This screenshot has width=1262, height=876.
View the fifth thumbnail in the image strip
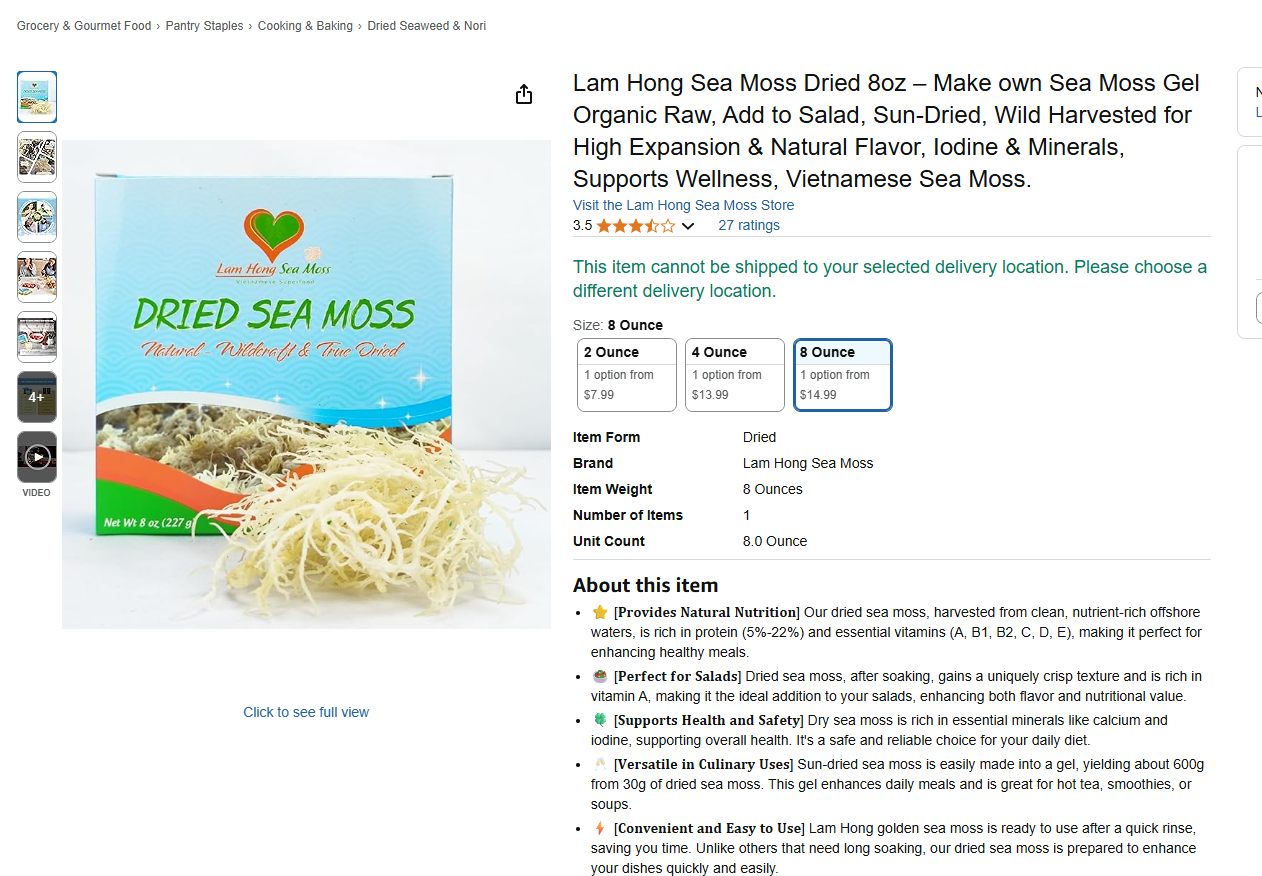click(37, 337)
